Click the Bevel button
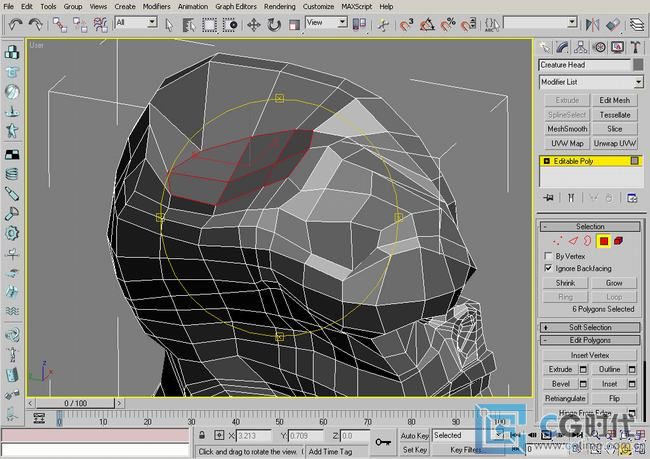 point(560,384)
